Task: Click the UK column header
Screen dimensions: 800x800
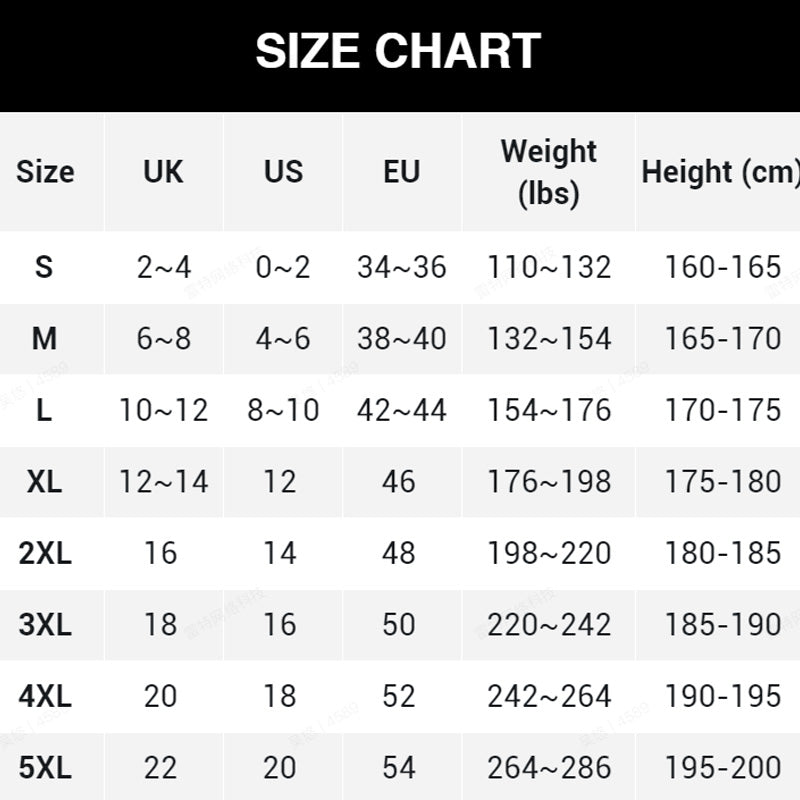Action: coord(163,171)
